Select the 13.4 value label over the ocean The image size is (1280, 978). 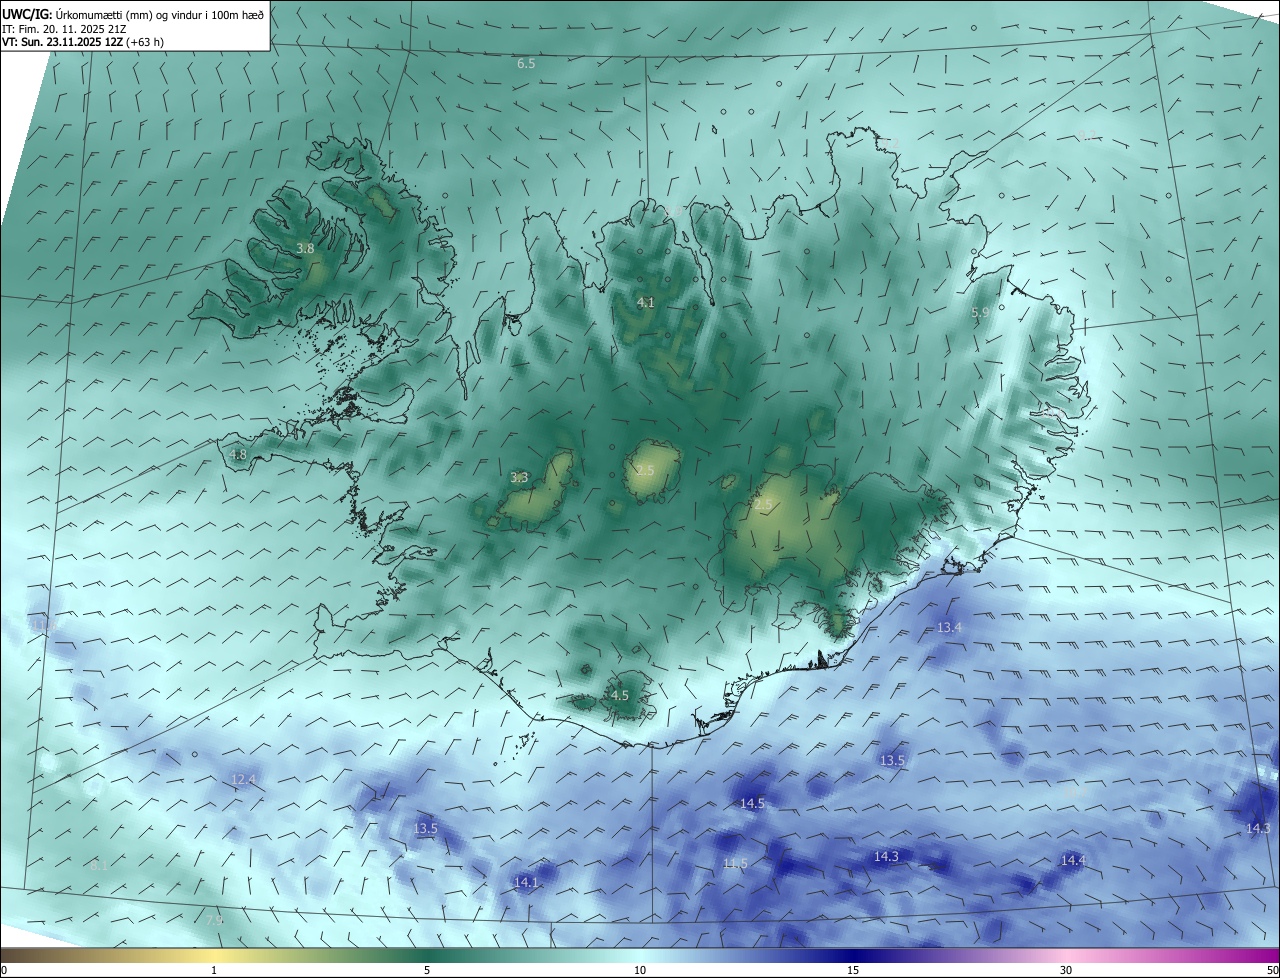949,627
